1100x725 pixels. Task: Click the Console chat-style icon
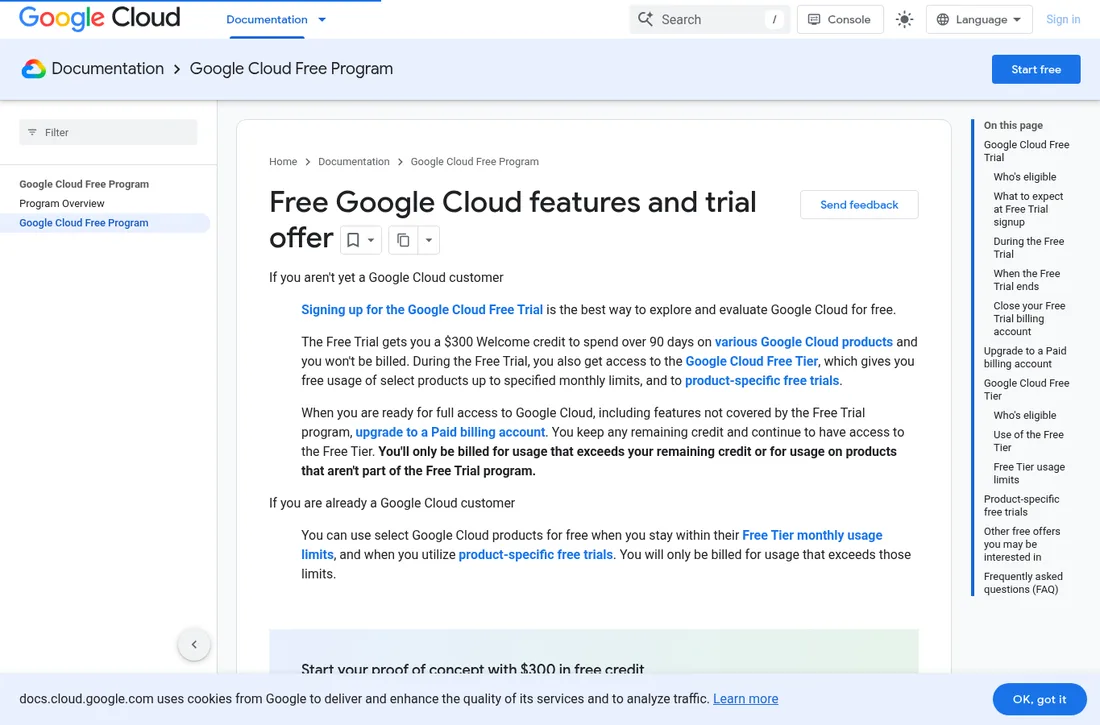click(814, 20)
